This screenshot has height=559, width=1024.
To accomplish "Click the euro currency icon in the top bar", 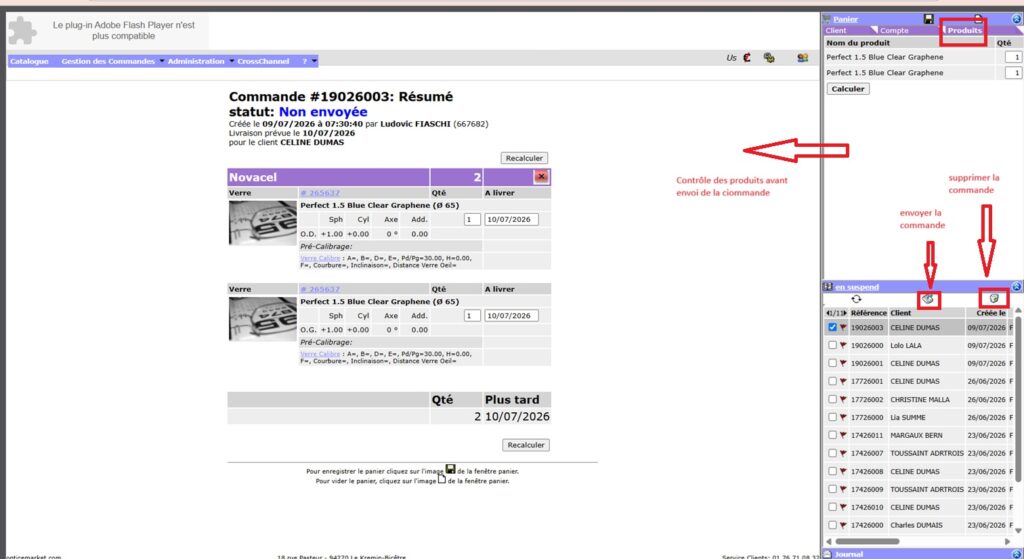I will tap(747, 57).
